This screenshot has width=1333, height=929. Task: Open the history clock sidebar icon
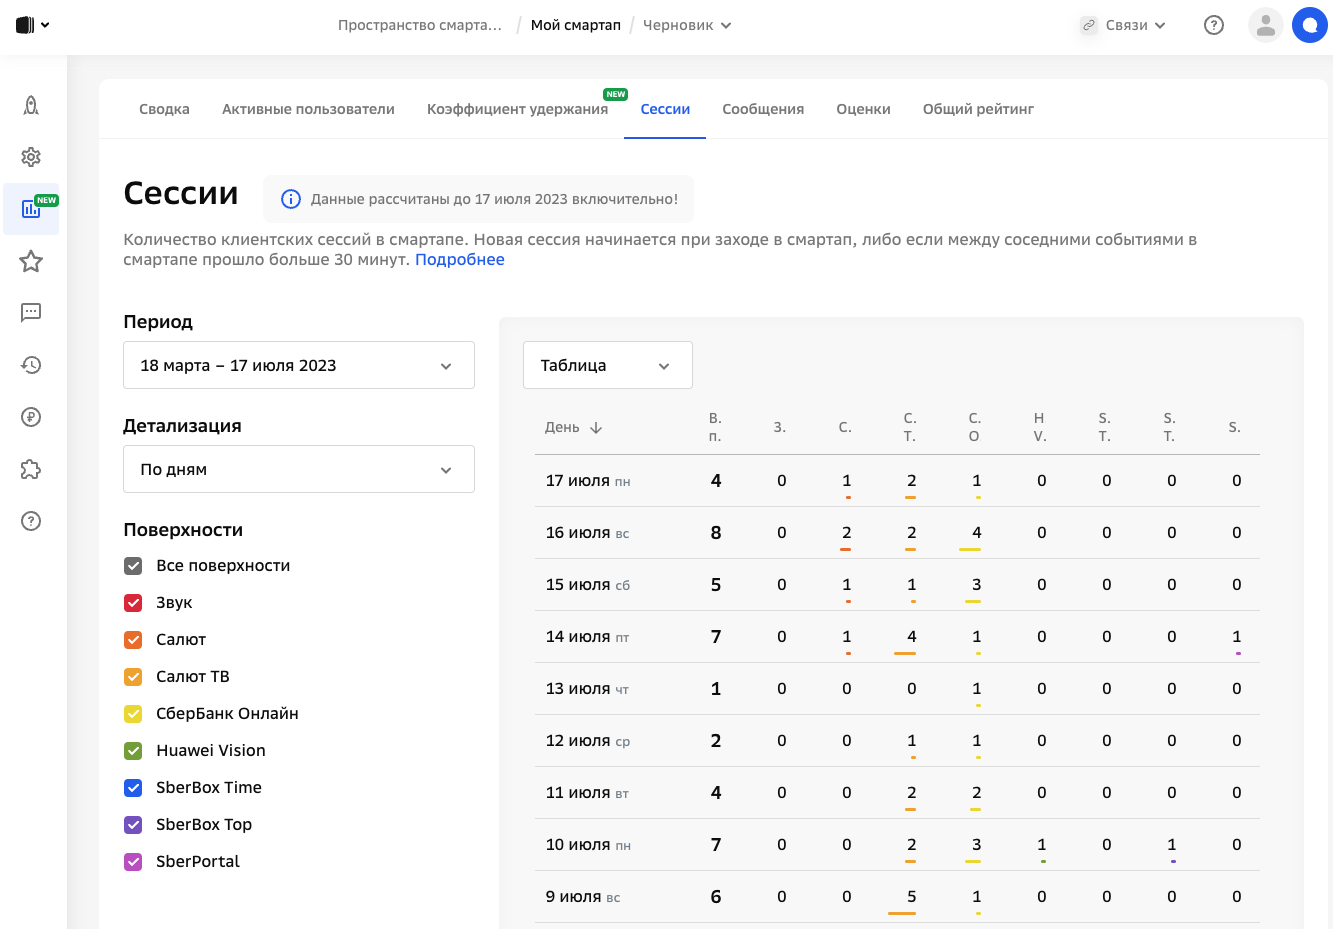pos(31,365)
